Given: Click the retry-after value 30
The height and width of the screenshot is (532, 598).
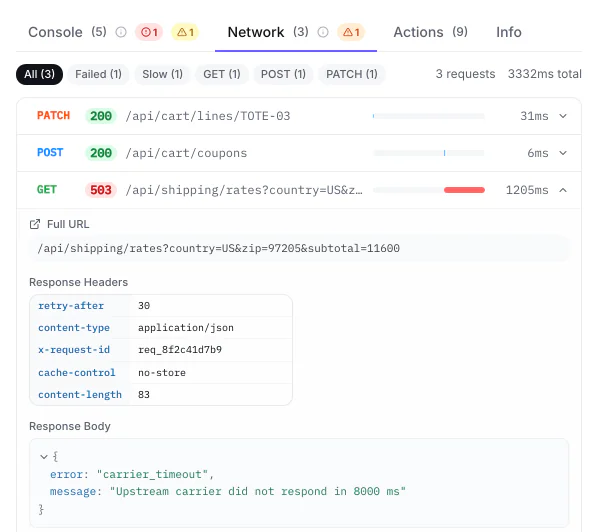Looking at the screenshot, I should [144, 306].
